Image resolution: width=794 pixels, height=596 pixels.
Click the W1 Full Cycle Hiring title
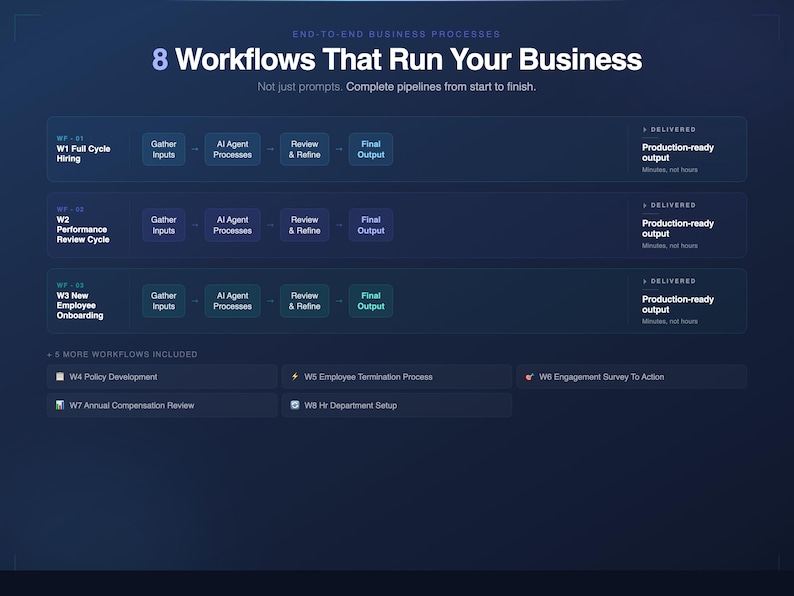coord(83,153)
